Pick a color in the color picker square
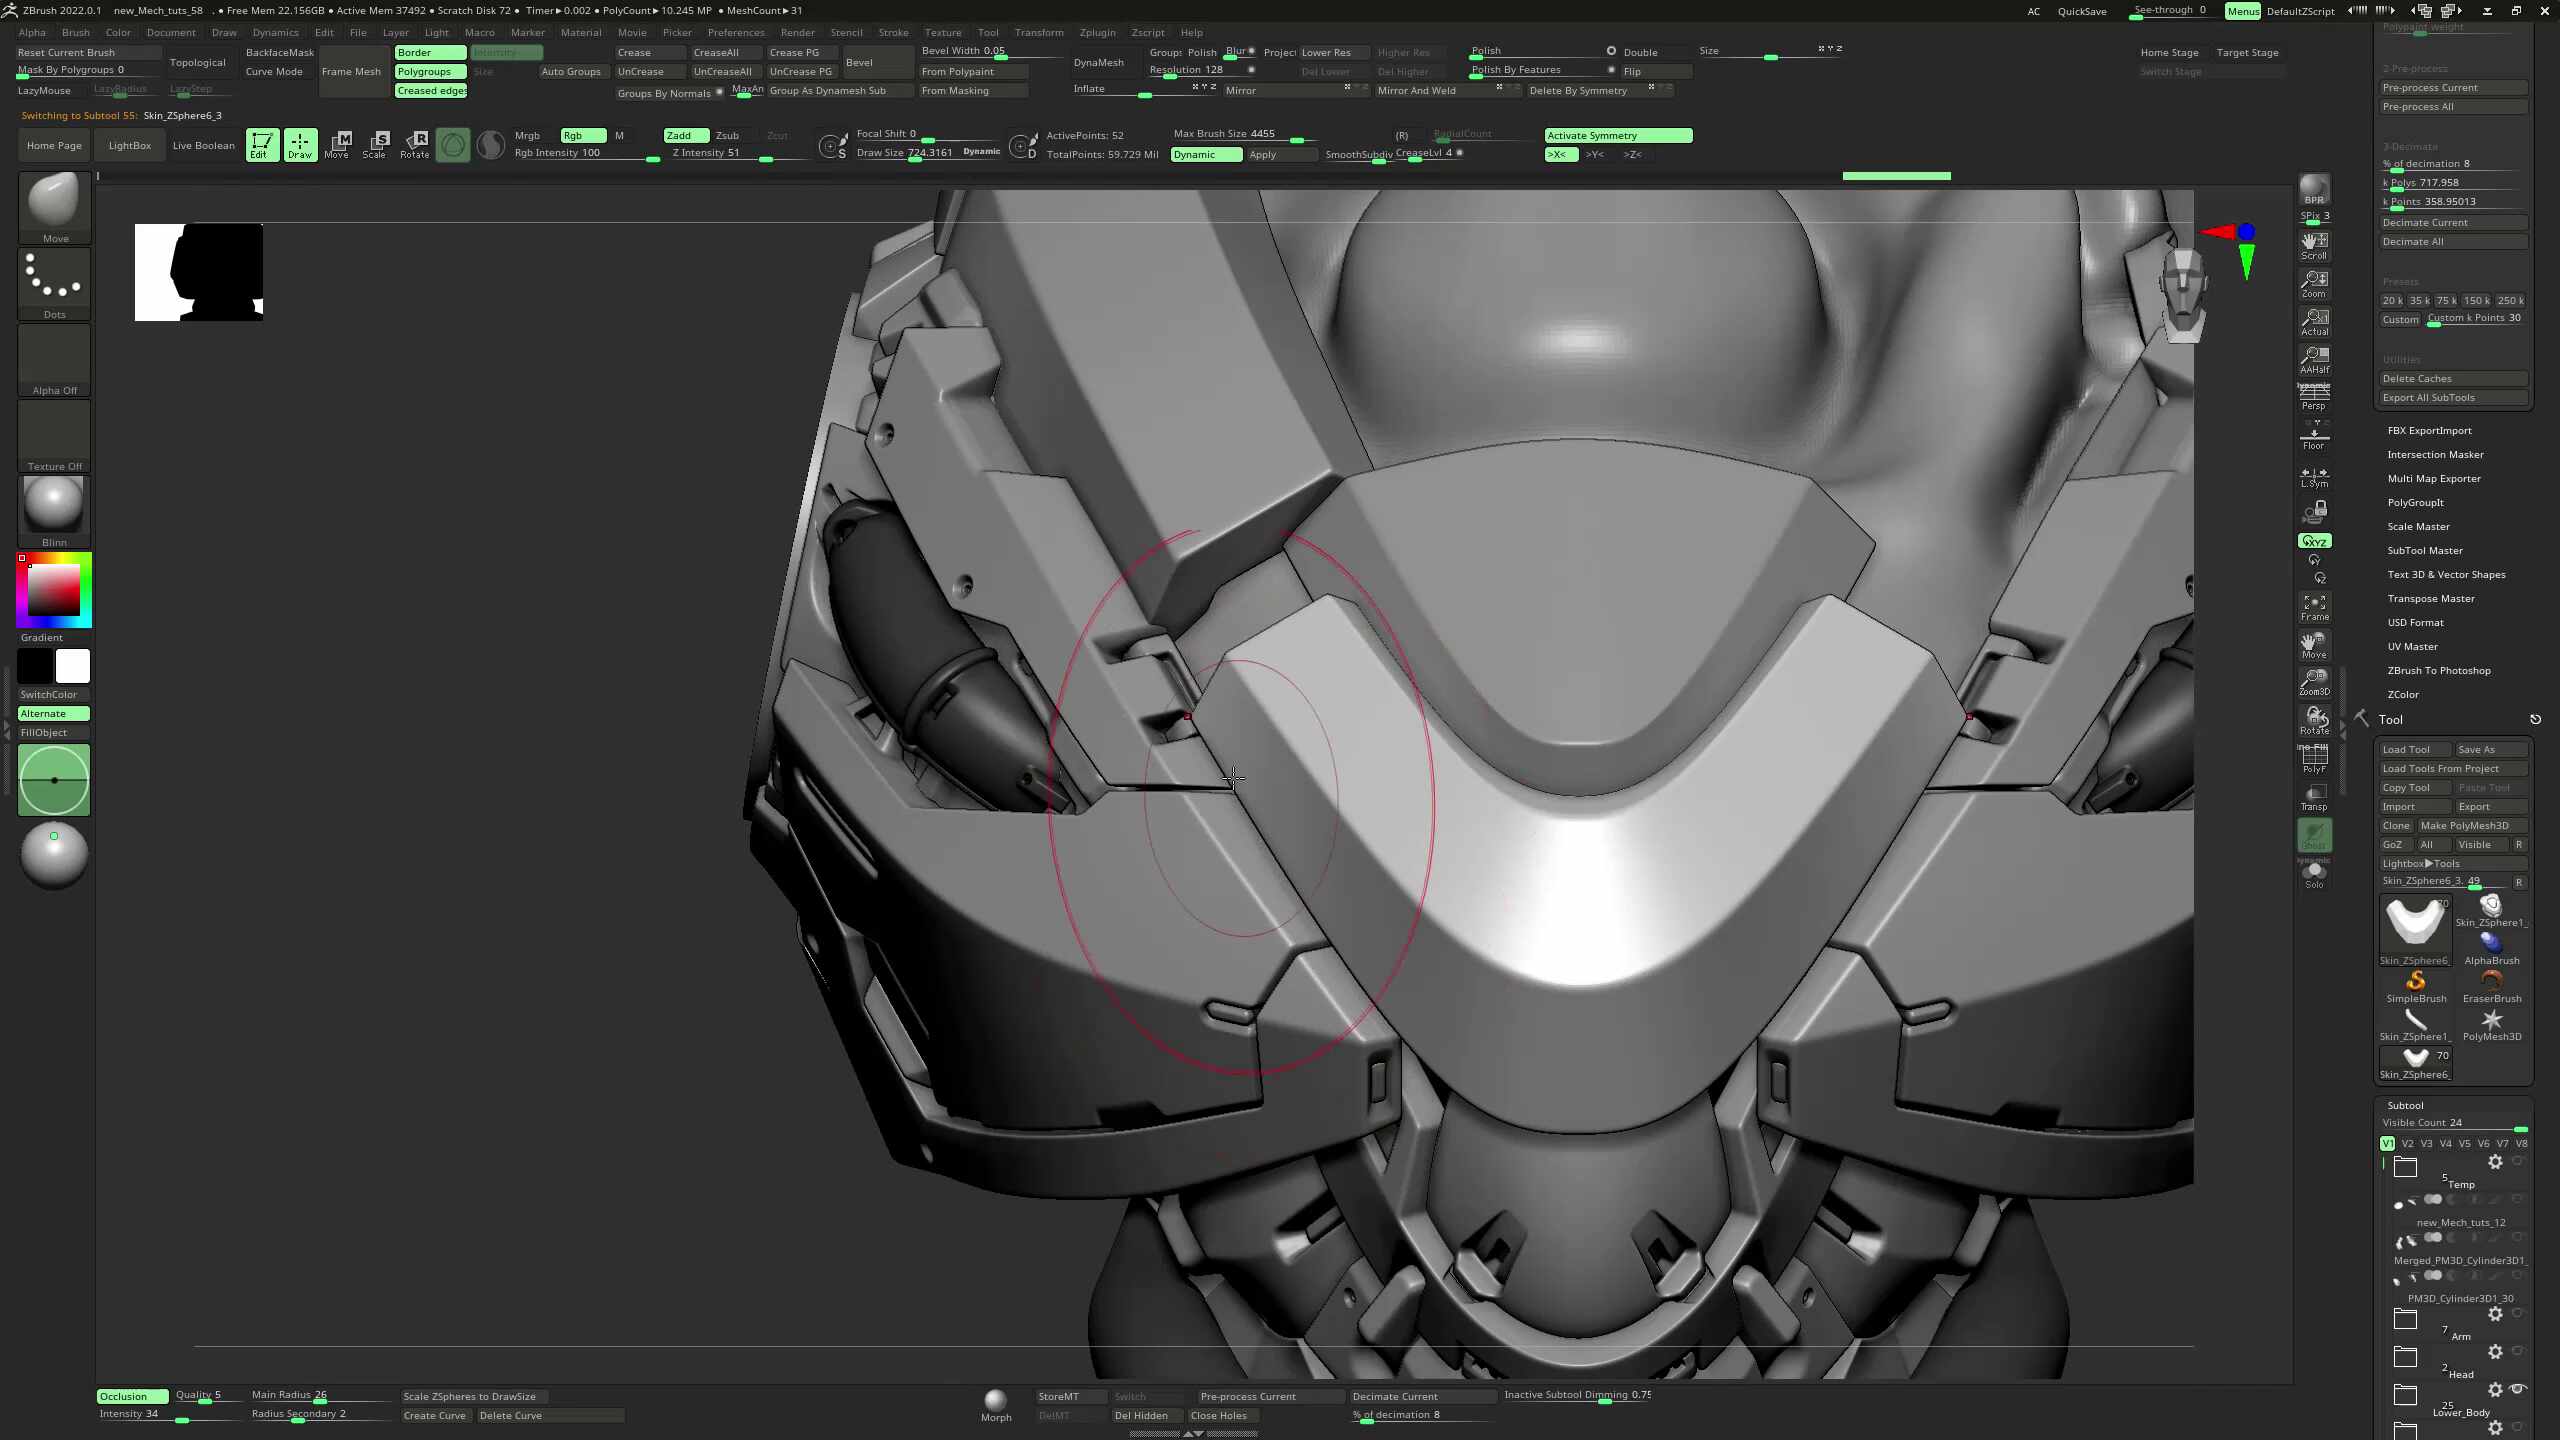Screen dimensions: 2560x1440 (x=54, y=590)
